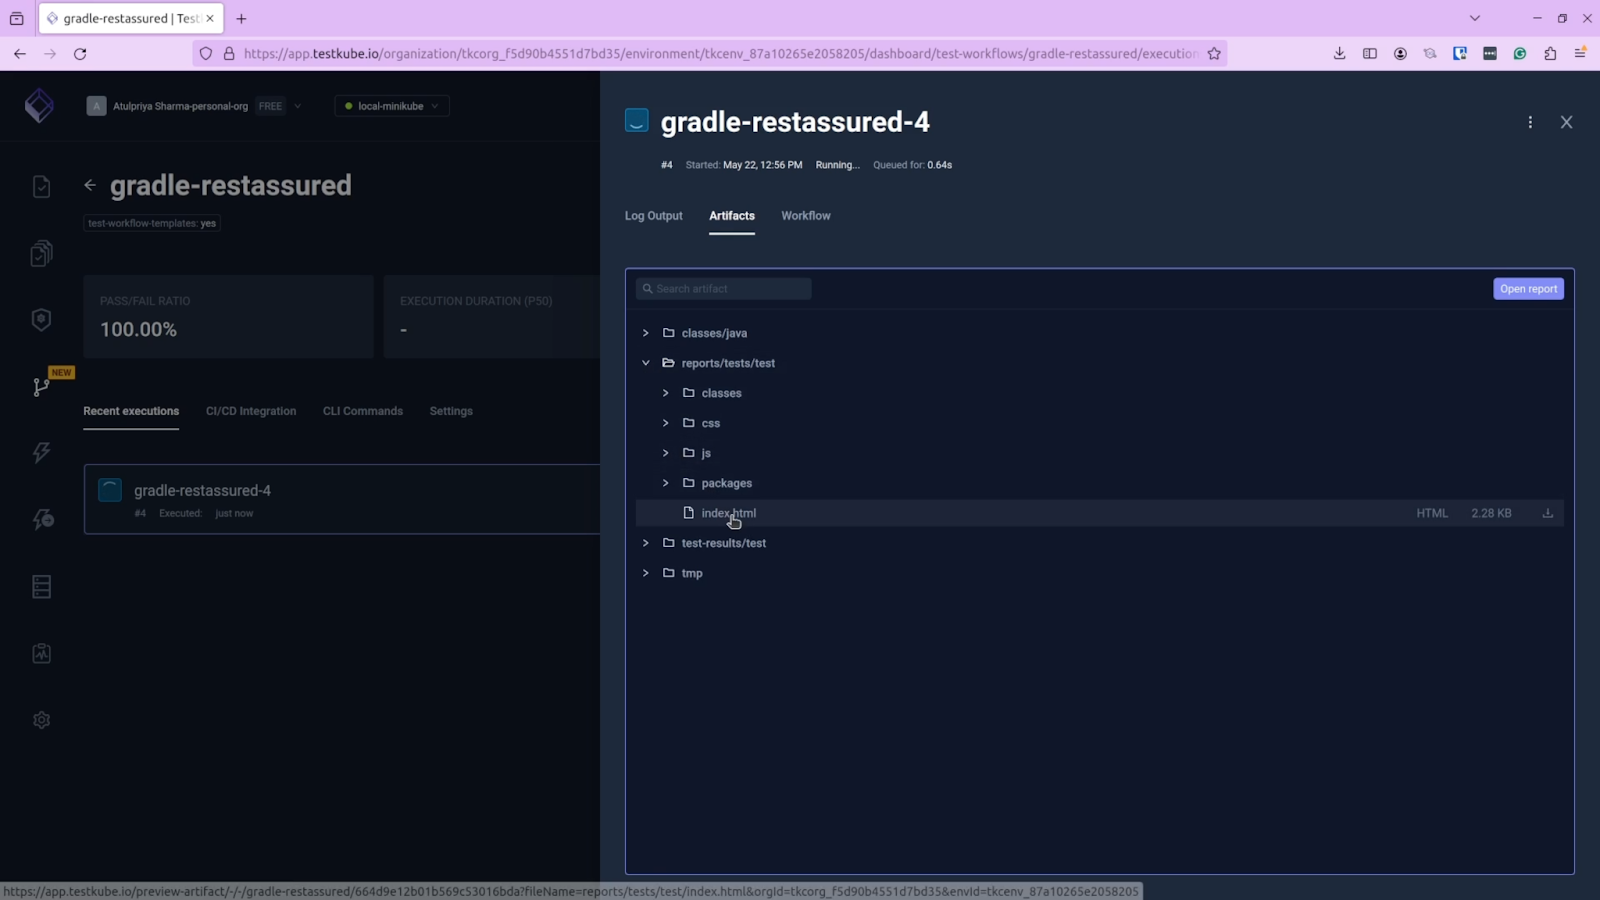1600x900 pixels.
Task: Open the browser extensions puzzle icon
Action: [1550, 54]
